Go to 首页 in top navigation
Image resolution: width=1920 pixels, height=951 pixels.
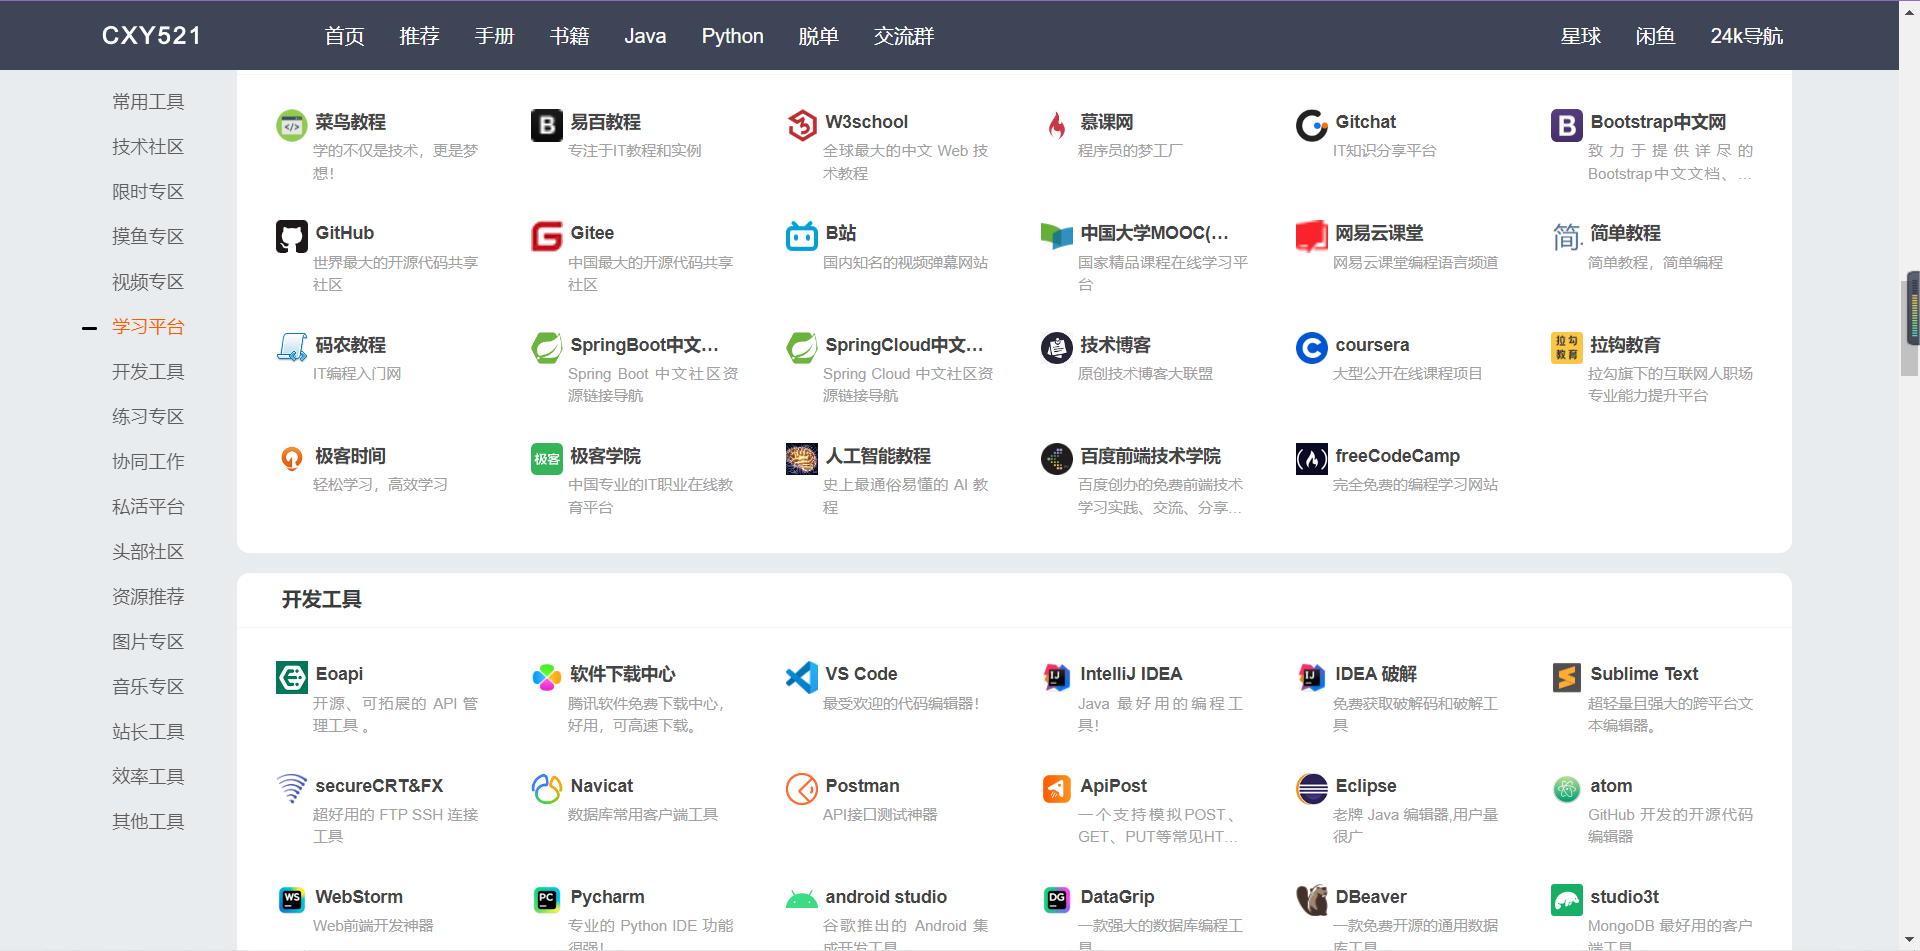(x=344, y=36)
